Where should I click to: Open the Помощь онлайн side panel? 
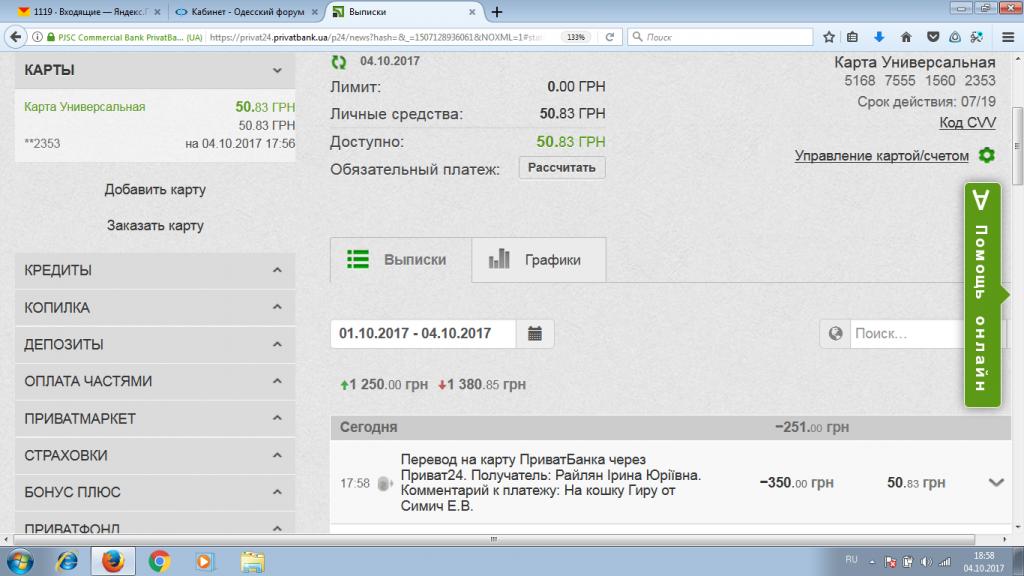click(983, 295)
